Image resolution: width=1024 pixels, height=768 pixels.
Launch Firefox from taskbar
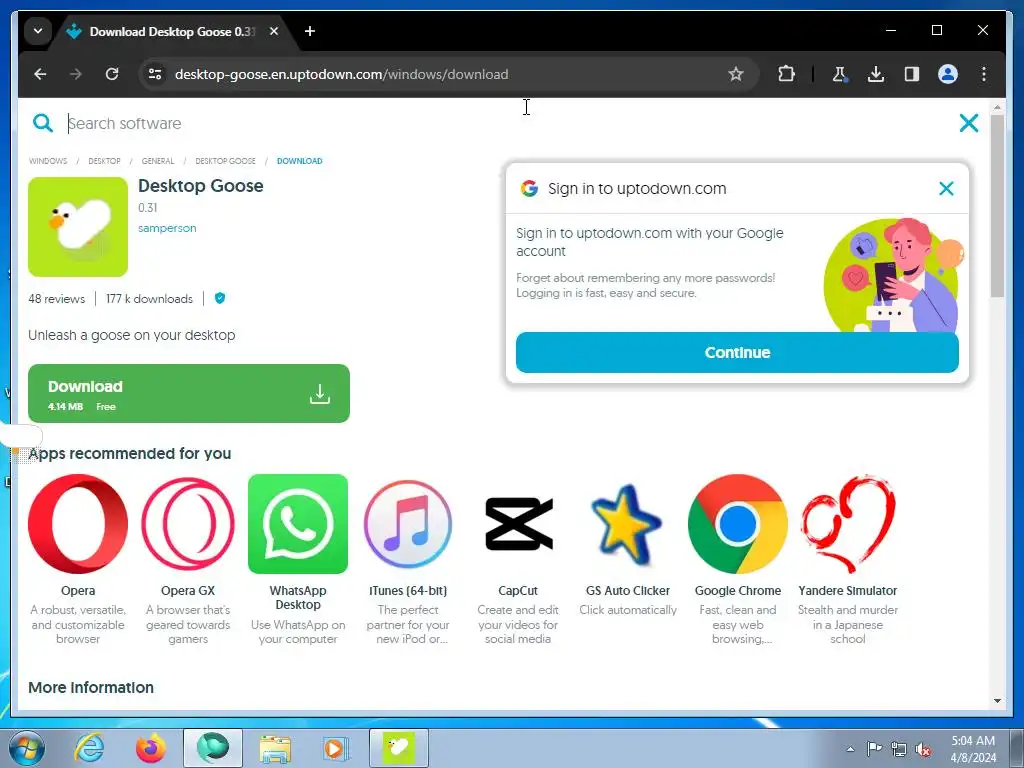tap(151, 748)
